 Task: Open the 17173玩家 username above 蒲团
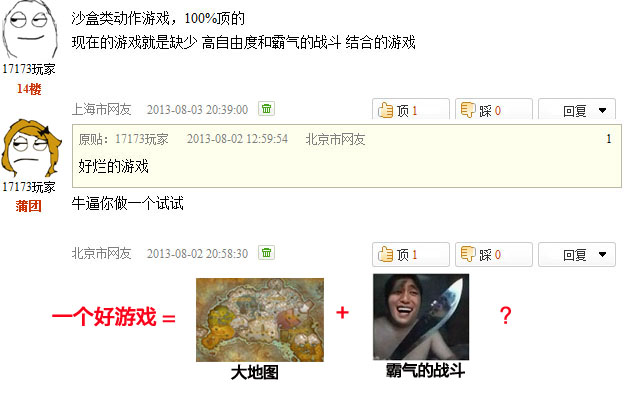[x=29, y=187]
